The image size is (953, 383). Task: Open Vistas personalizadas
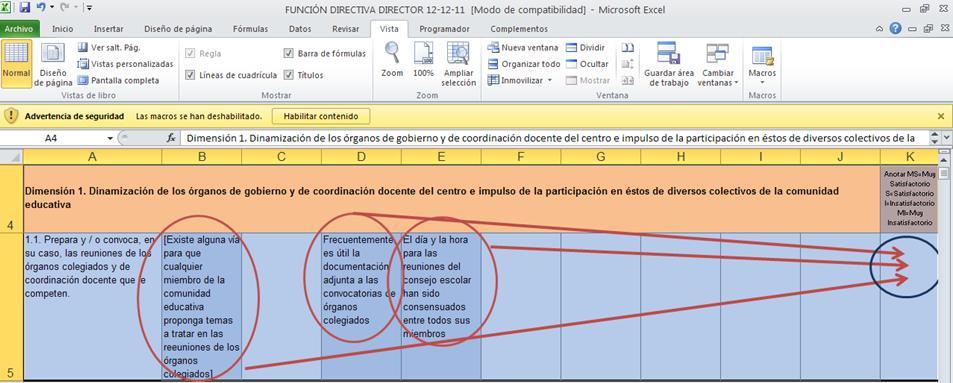coord(125,64)
